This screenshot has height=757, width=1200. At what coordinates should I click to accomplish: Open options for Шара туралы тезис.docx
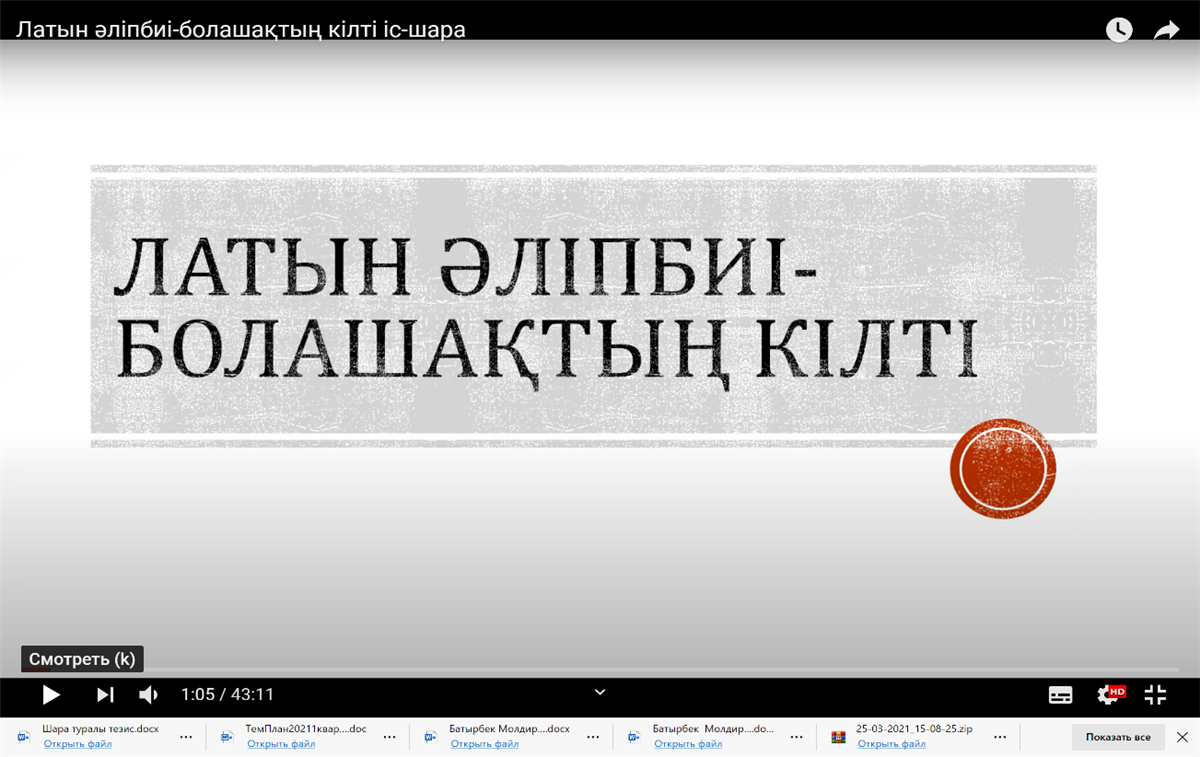[x=186, y=737]
